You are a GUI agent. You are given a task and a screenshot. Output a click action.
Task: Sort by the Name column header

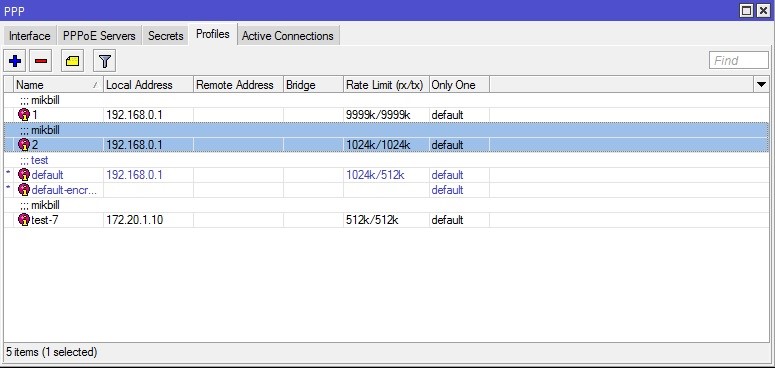[58, 85]
